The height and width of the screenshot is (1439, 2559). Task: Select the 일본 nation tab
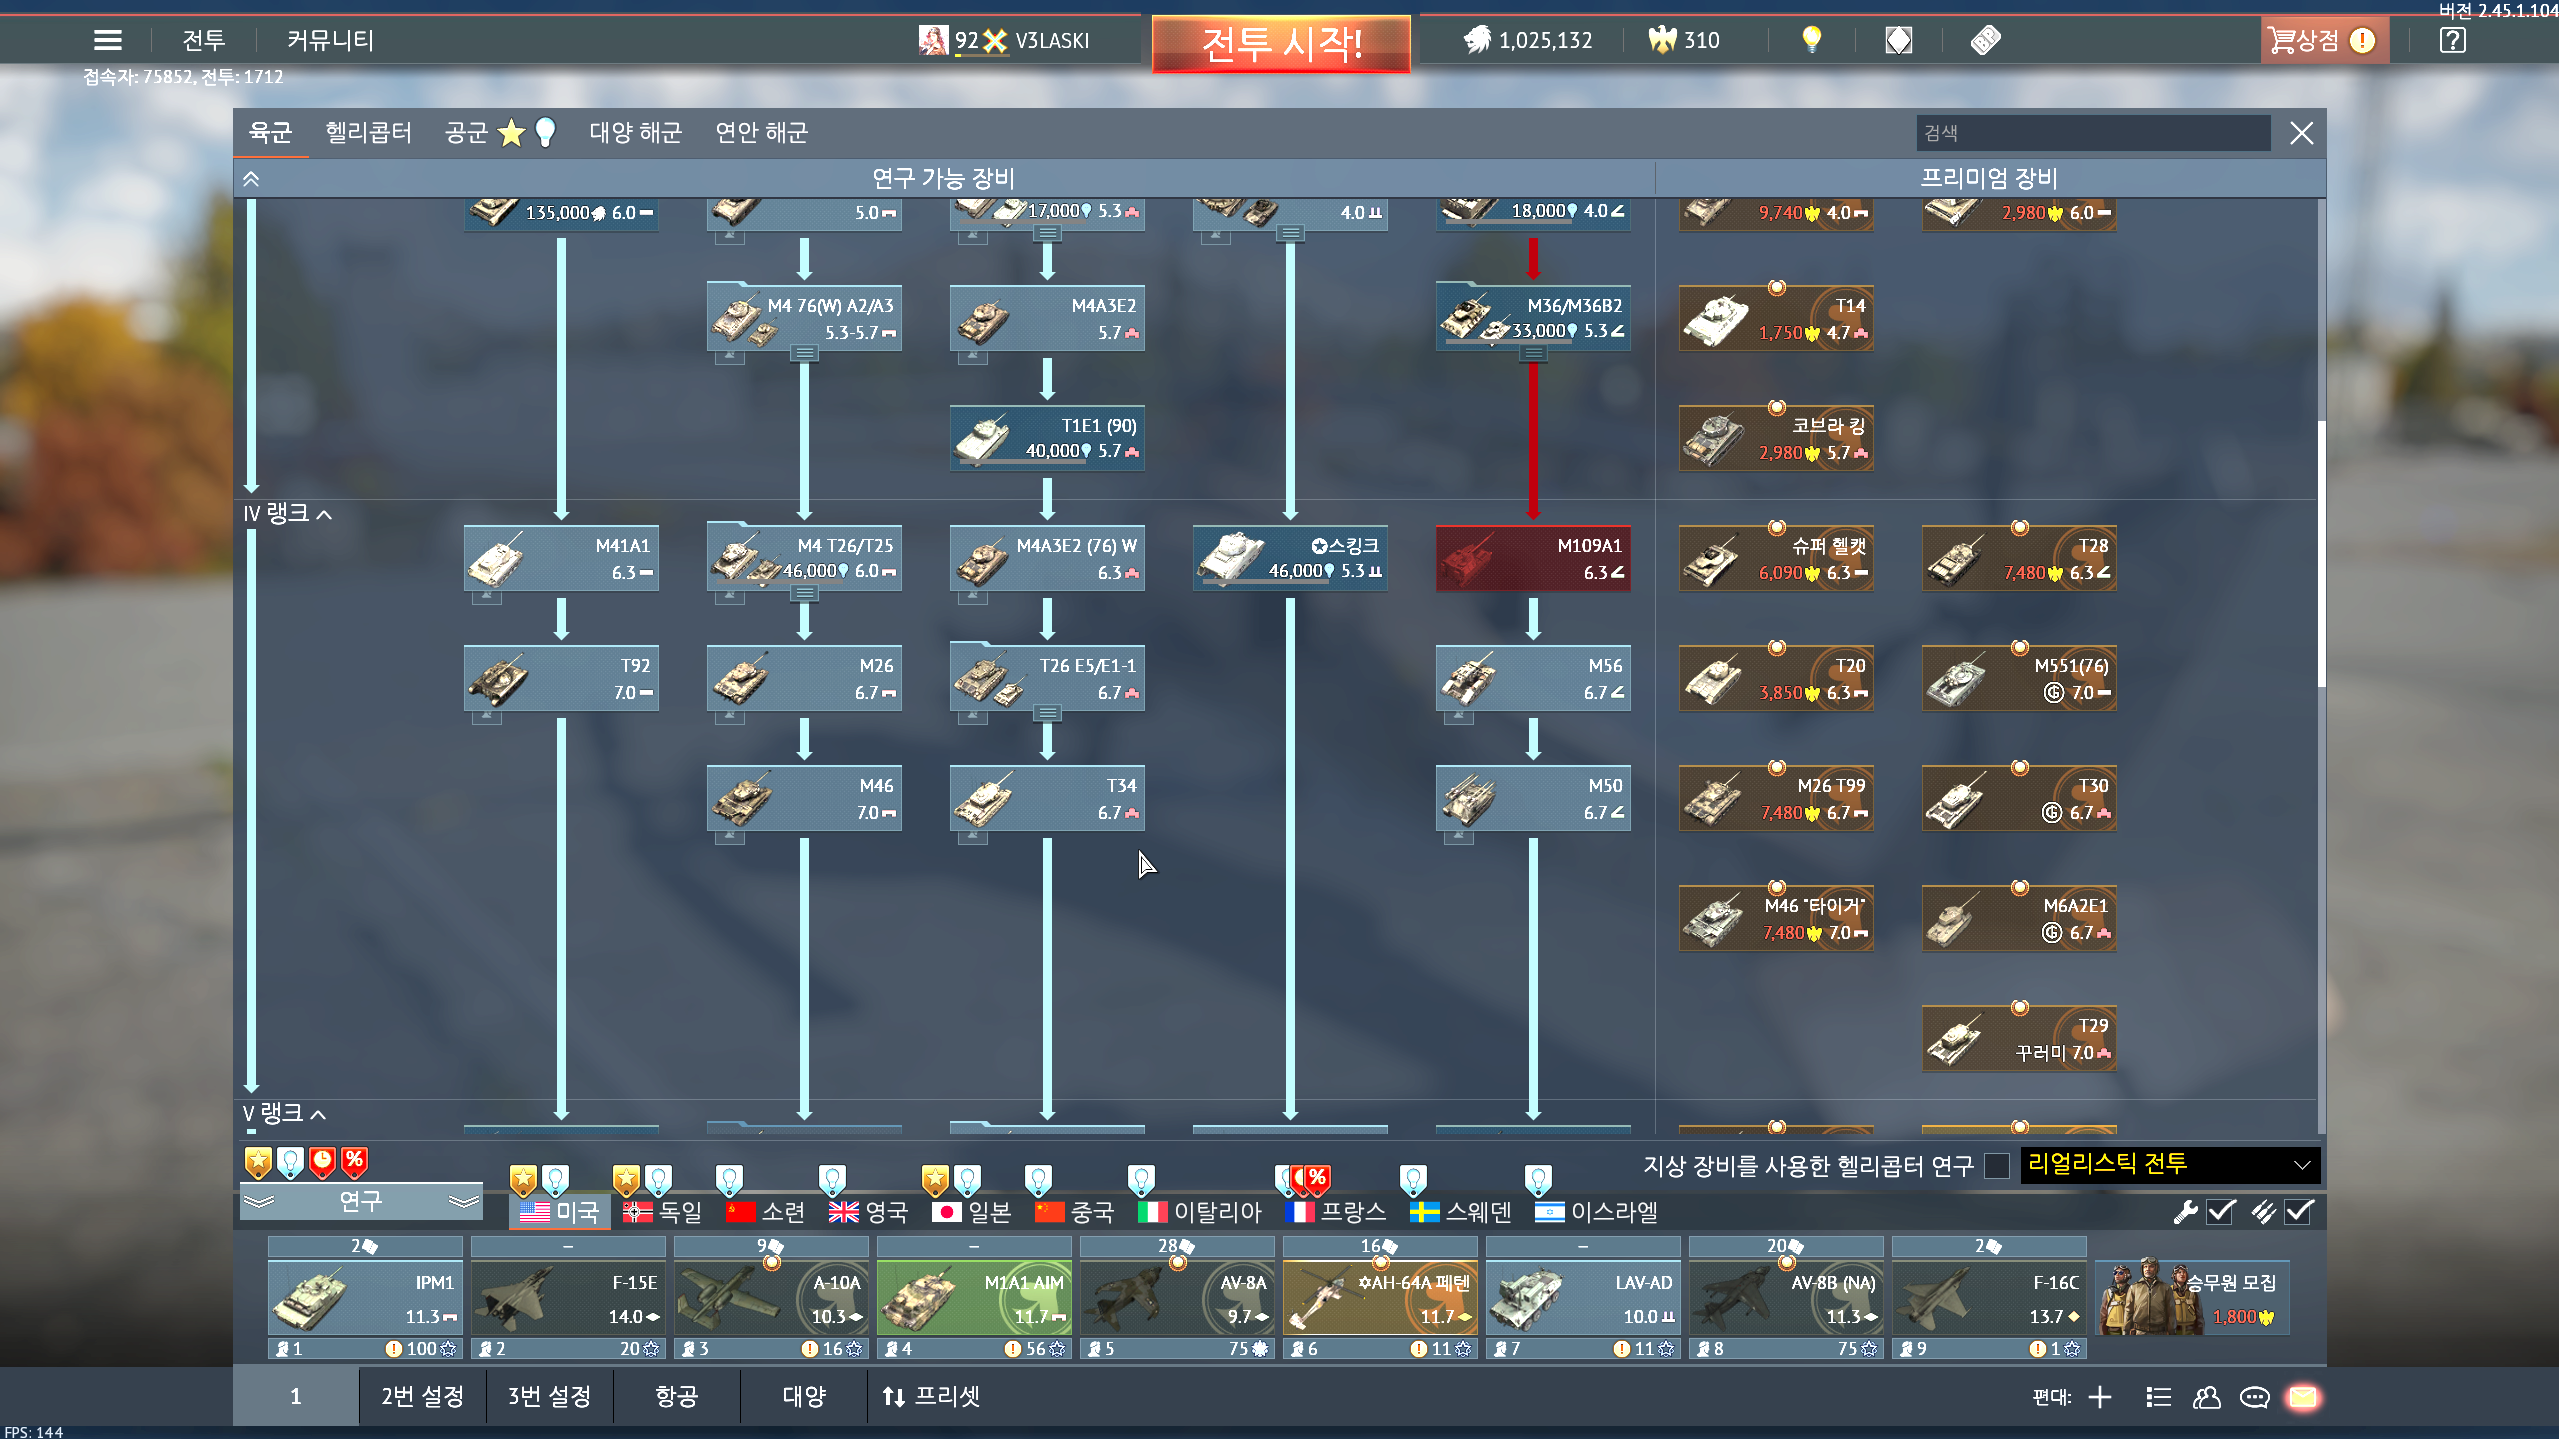pos(971,1212)
